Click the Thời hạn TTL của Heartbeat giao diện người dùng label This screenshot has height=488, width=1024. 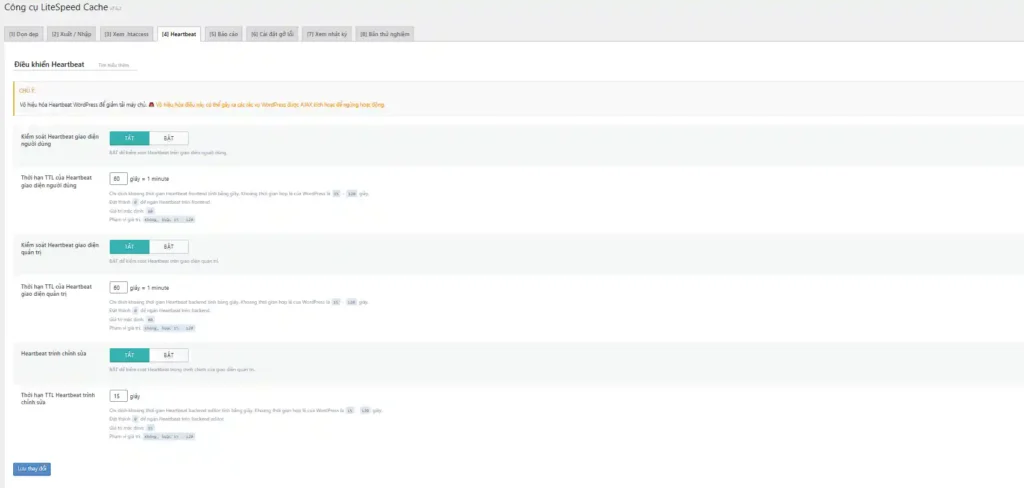point(56,182)
